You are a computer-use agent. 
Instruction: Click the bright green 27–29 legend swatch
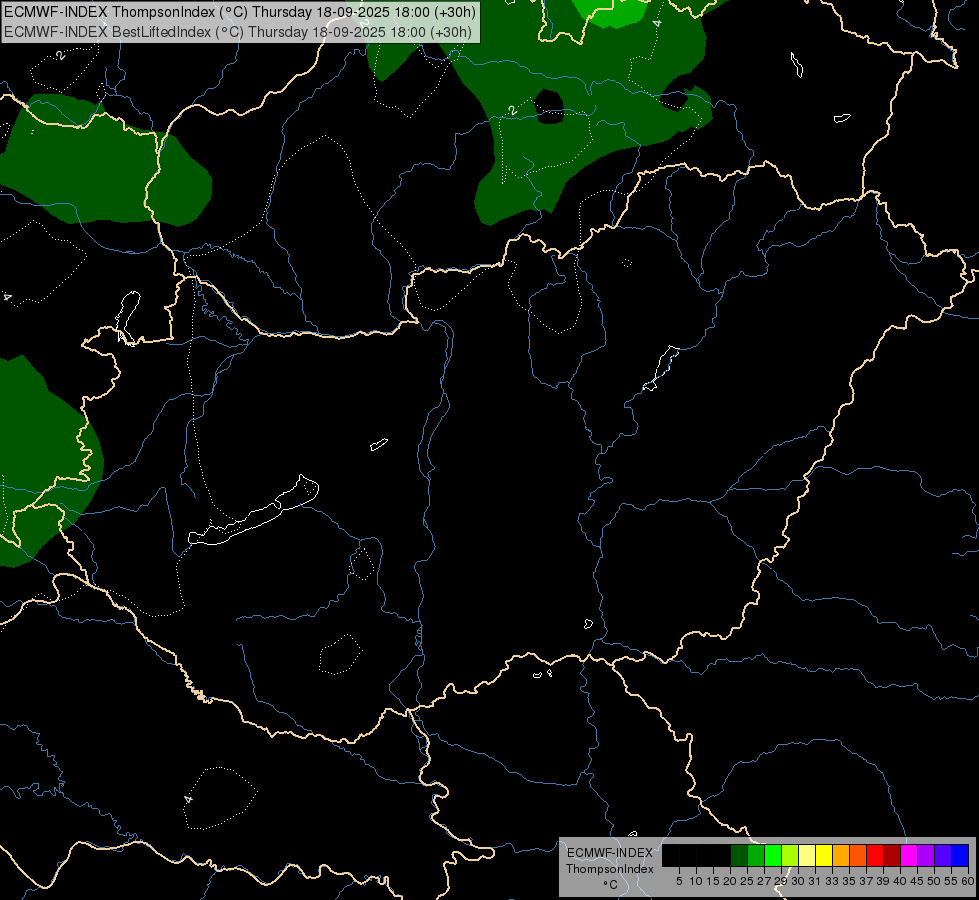click(x=773, y=856)
